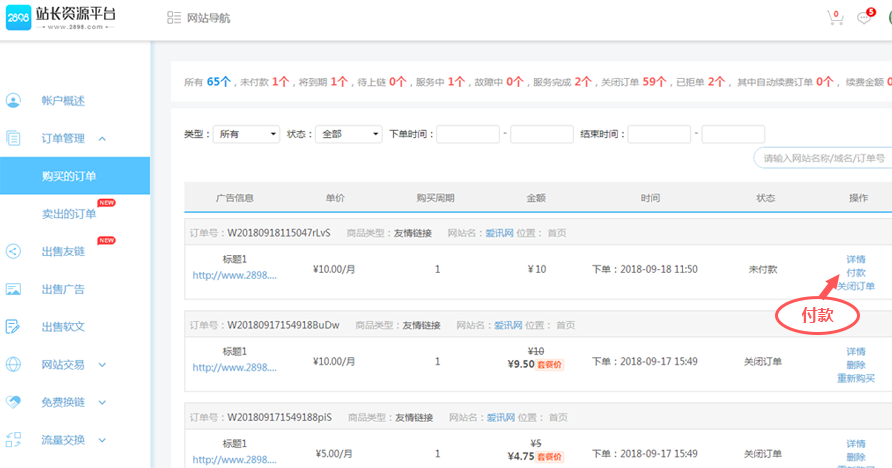Viewport: 892px width, 468px height.
Task: Click the search box for 网站名称/域名/订单号
Action: 823,158
